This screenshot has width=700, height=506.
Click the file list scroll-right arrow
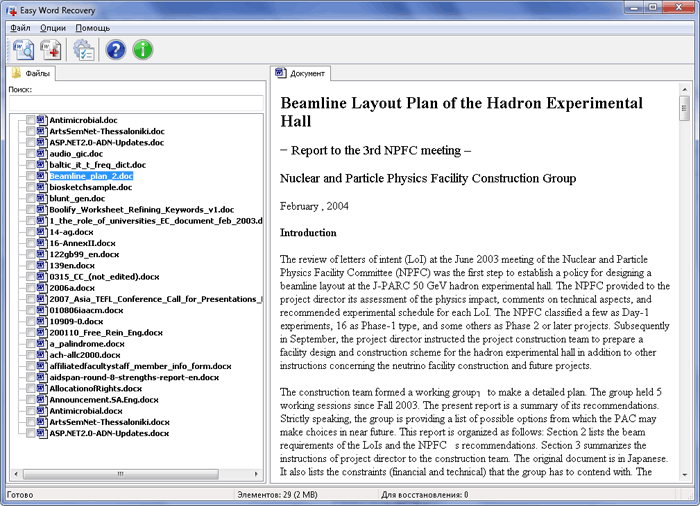(x=256, y=474)
